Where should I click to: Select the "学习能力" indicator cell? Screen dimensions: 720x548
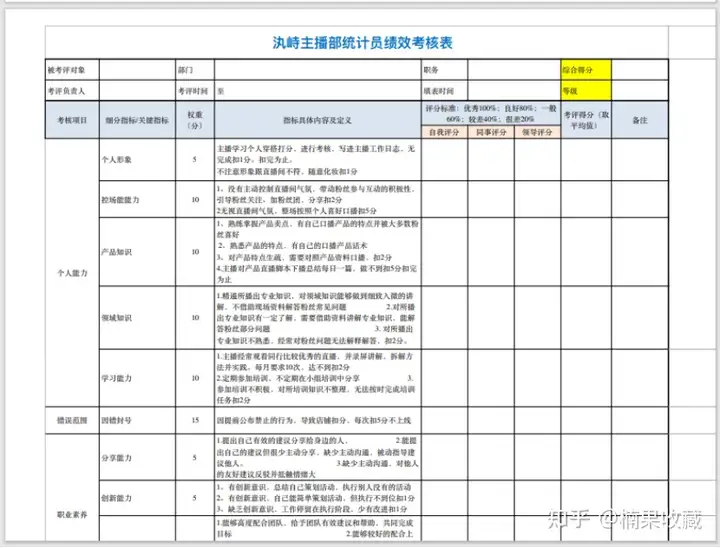point(137,378)
